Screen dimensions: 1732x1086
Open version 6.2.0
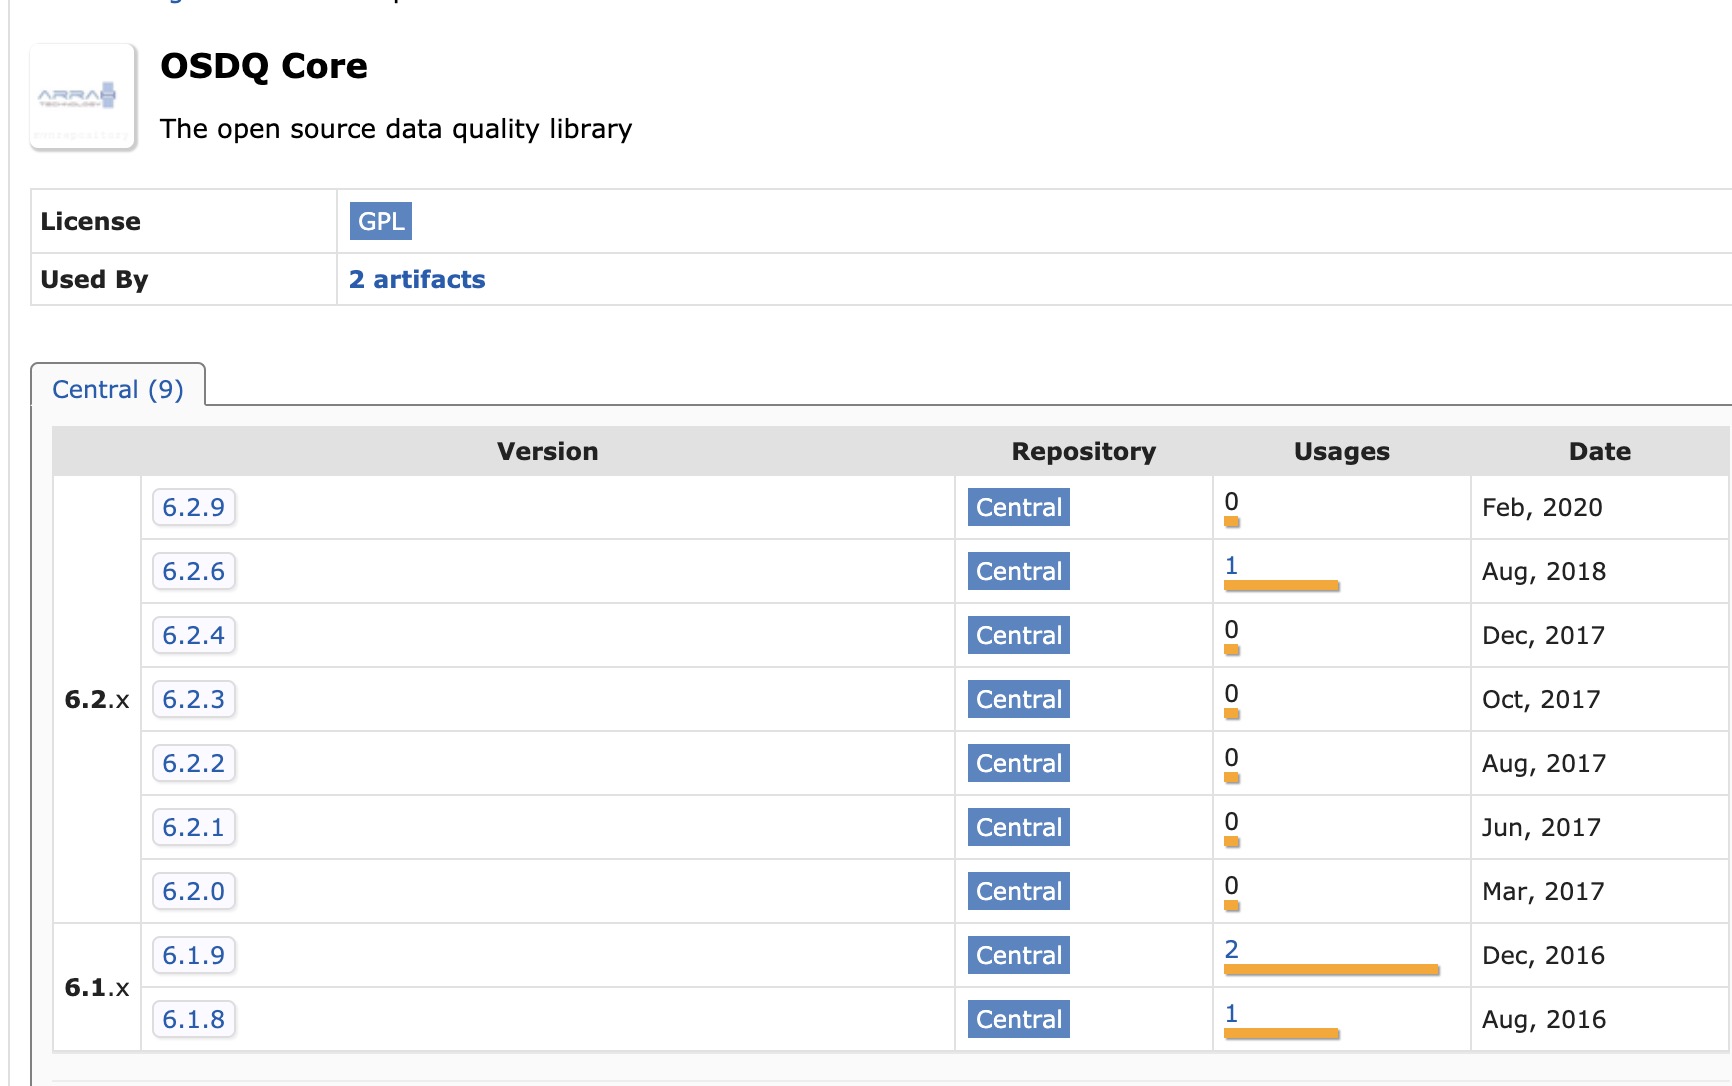[x=194, y=891]
